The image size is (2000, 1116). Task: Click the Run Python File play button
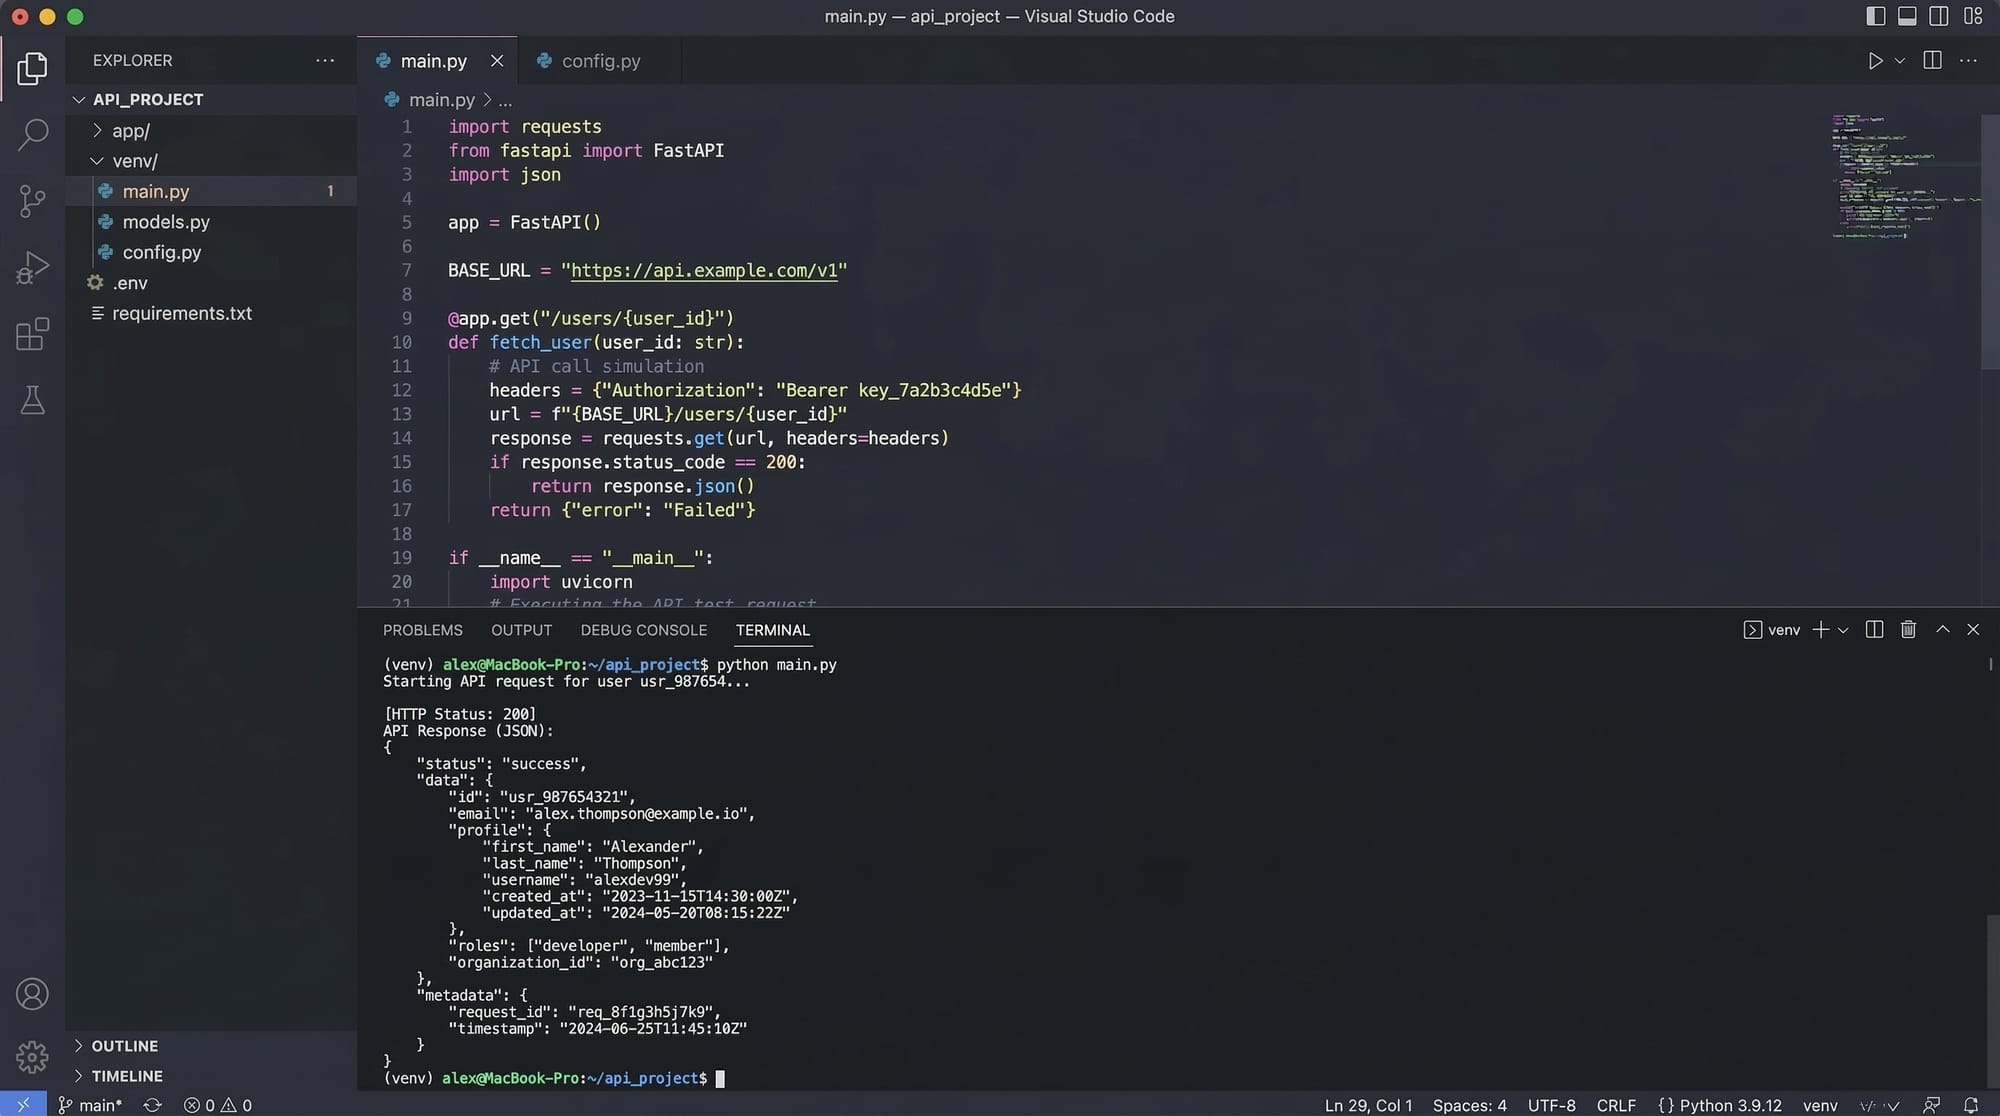point(1875,61)
